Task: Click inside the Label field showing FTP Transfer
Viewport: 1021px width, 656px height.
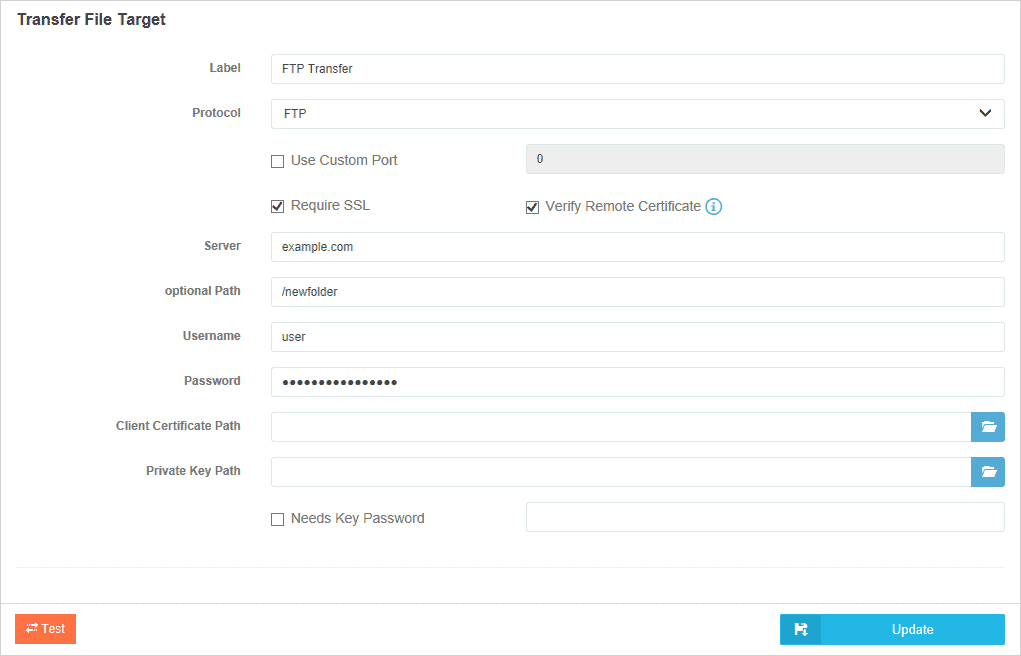Action: tap(637, 68)
